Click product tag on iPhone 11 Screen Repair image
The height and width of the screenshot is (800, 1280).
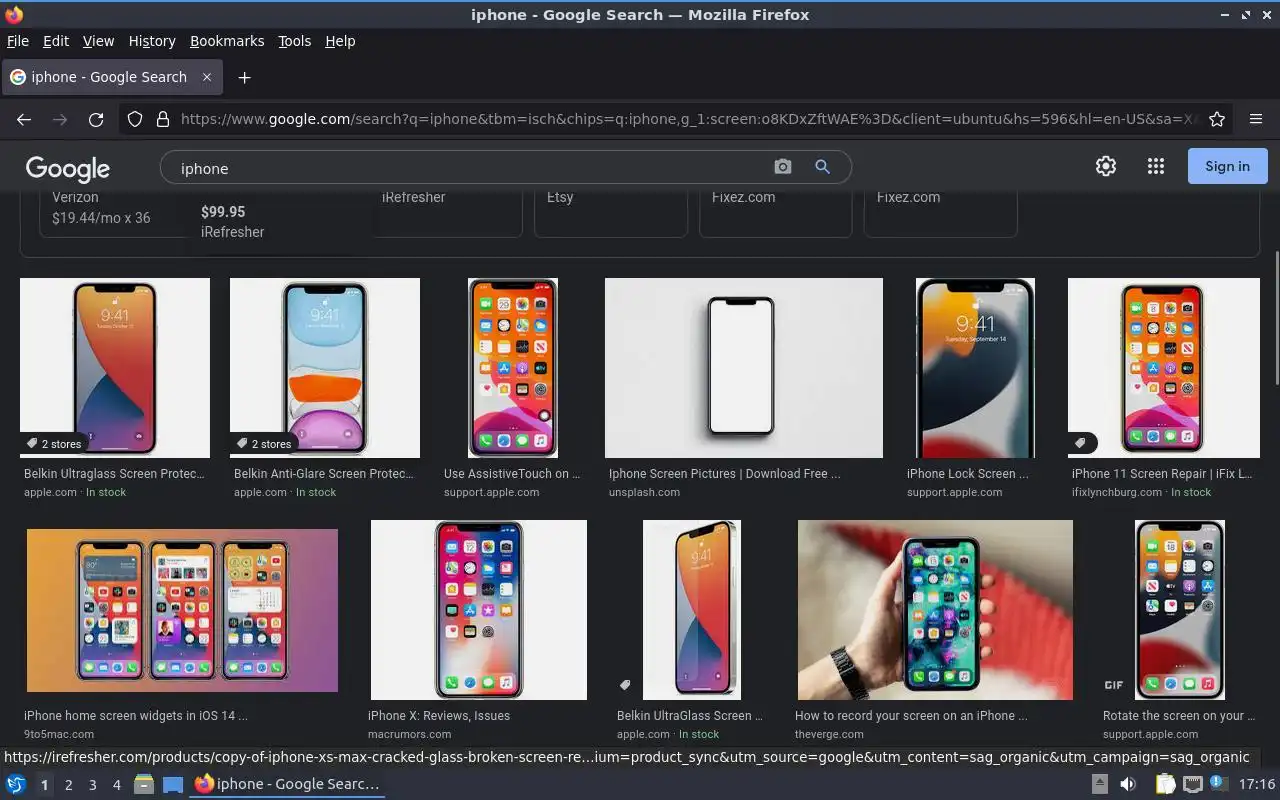tap(1081, 443)
